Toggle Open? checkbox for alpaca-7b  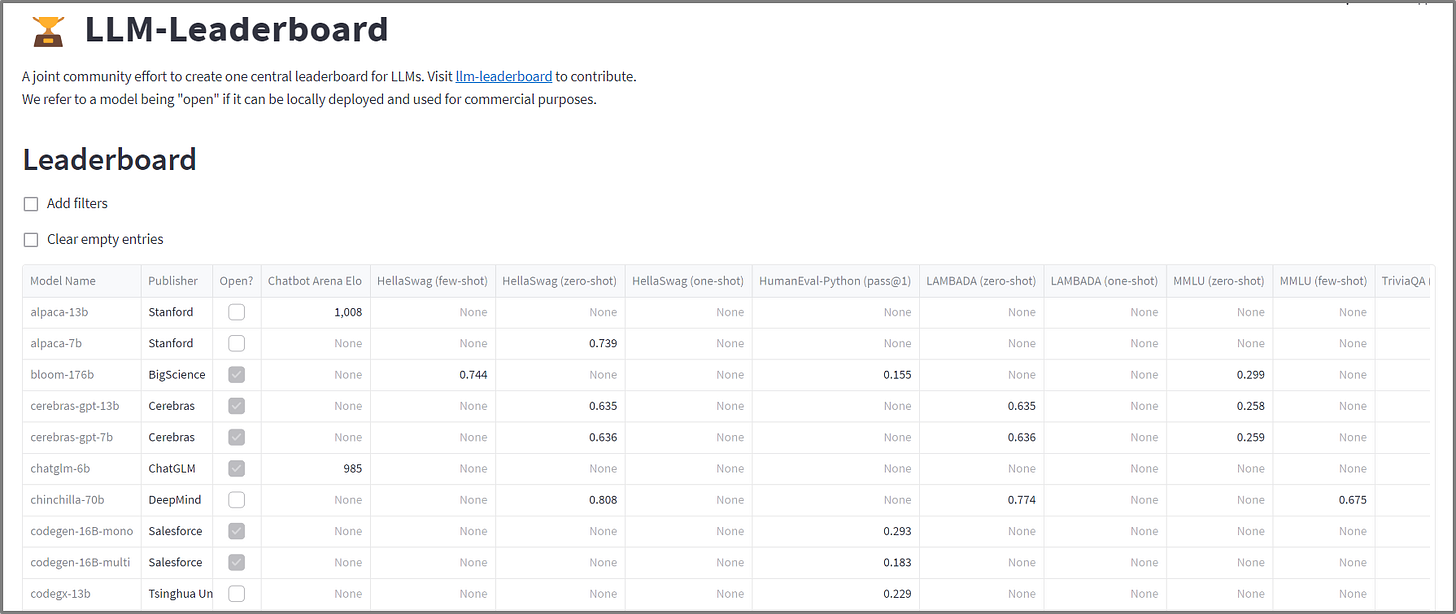236,343
